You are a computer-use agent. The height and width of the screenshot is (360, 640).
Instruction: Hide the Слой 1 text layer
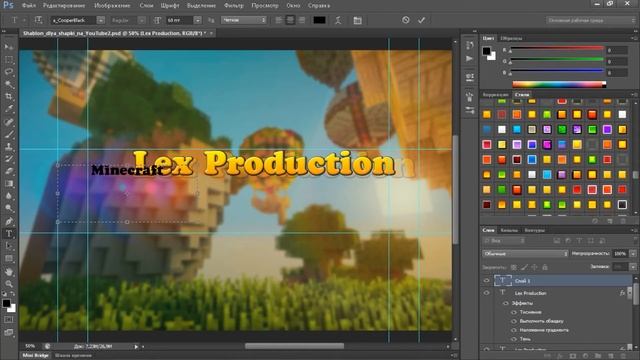(486, 280)
